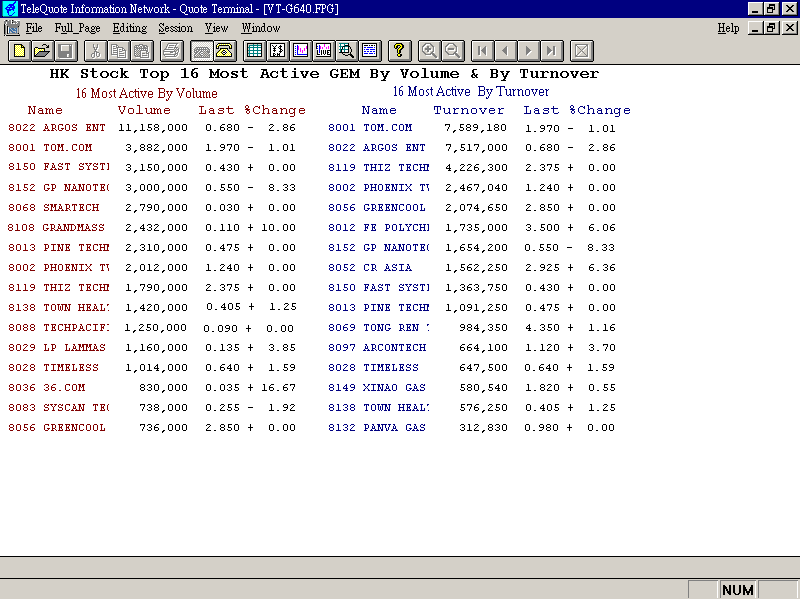Click the NUM indicator in status bar
The height and width of the screenshot is (600, 800).
tap(738, 590)
